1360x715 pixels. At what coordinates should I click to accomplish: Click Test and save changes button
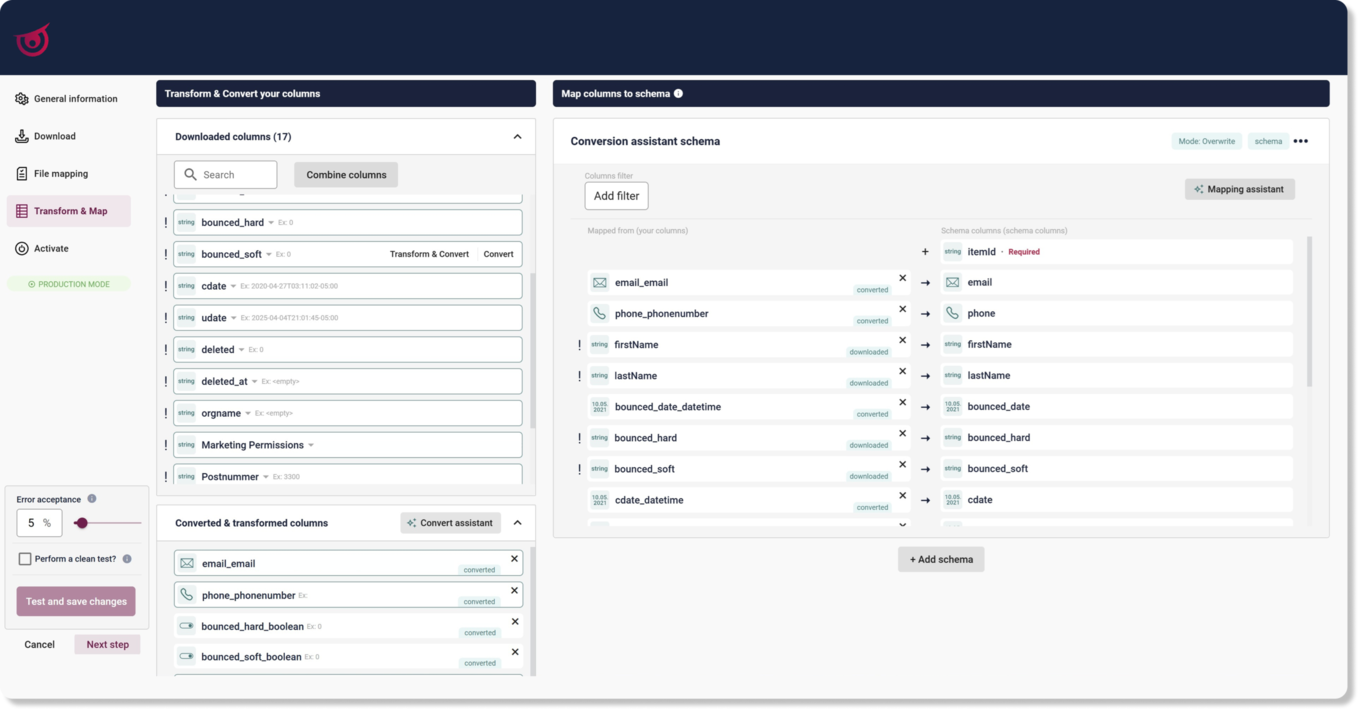tap(76, 602)
